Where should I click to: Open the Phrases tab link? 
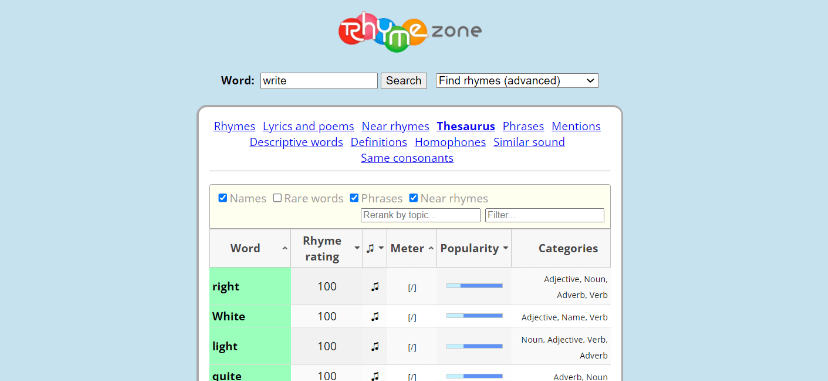pos(523,126)
